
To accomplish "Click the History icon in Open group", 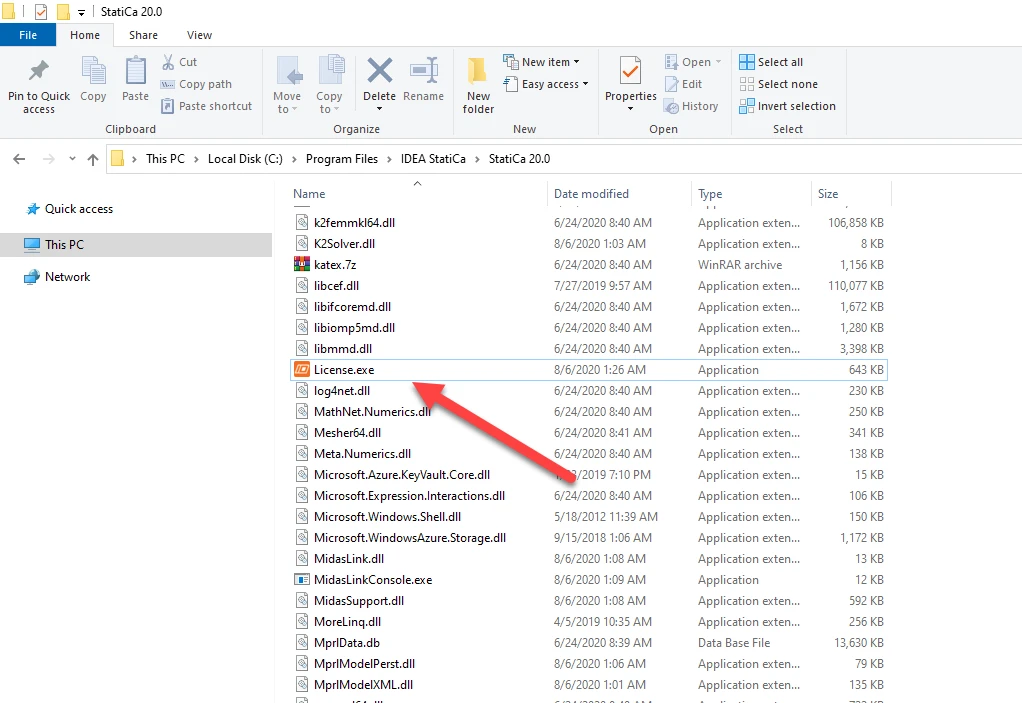I will (671, 106).
